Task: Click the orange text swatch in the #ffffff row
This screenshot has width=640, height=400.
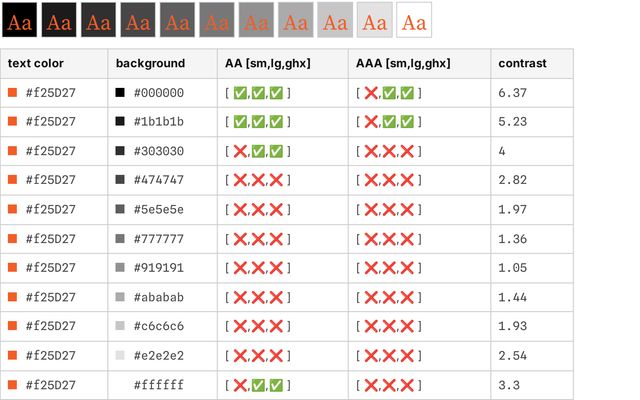Action: [x=13, y=385]
